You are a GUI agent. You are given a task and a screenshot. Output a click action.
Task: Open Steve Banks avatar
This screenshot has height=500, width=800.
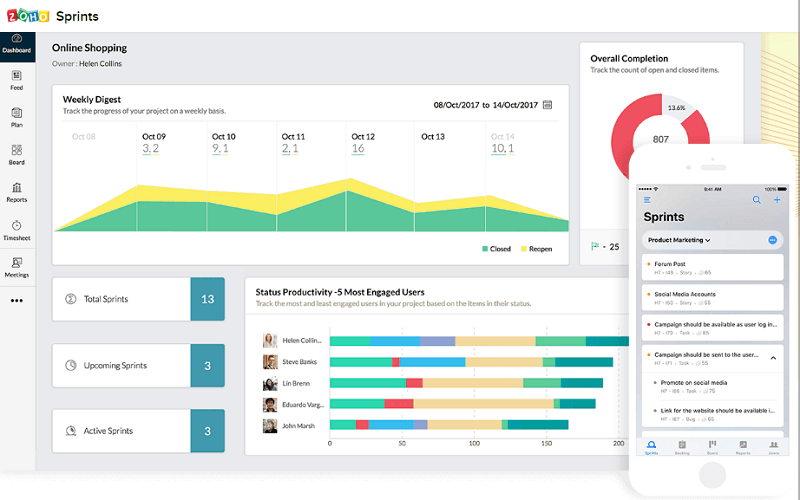(270, 362)
